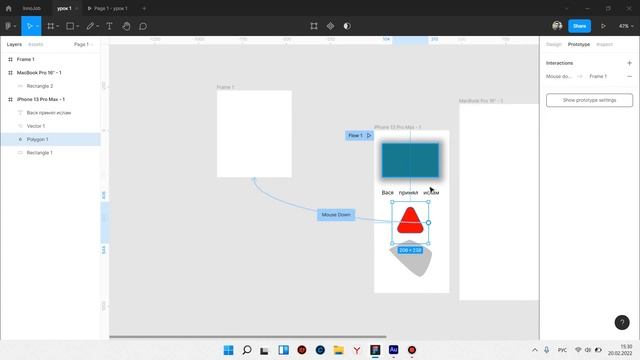Open File Explorer from taskbar
Screen dimensions: 640x360
pyautogui.click(x=338, y=350)
